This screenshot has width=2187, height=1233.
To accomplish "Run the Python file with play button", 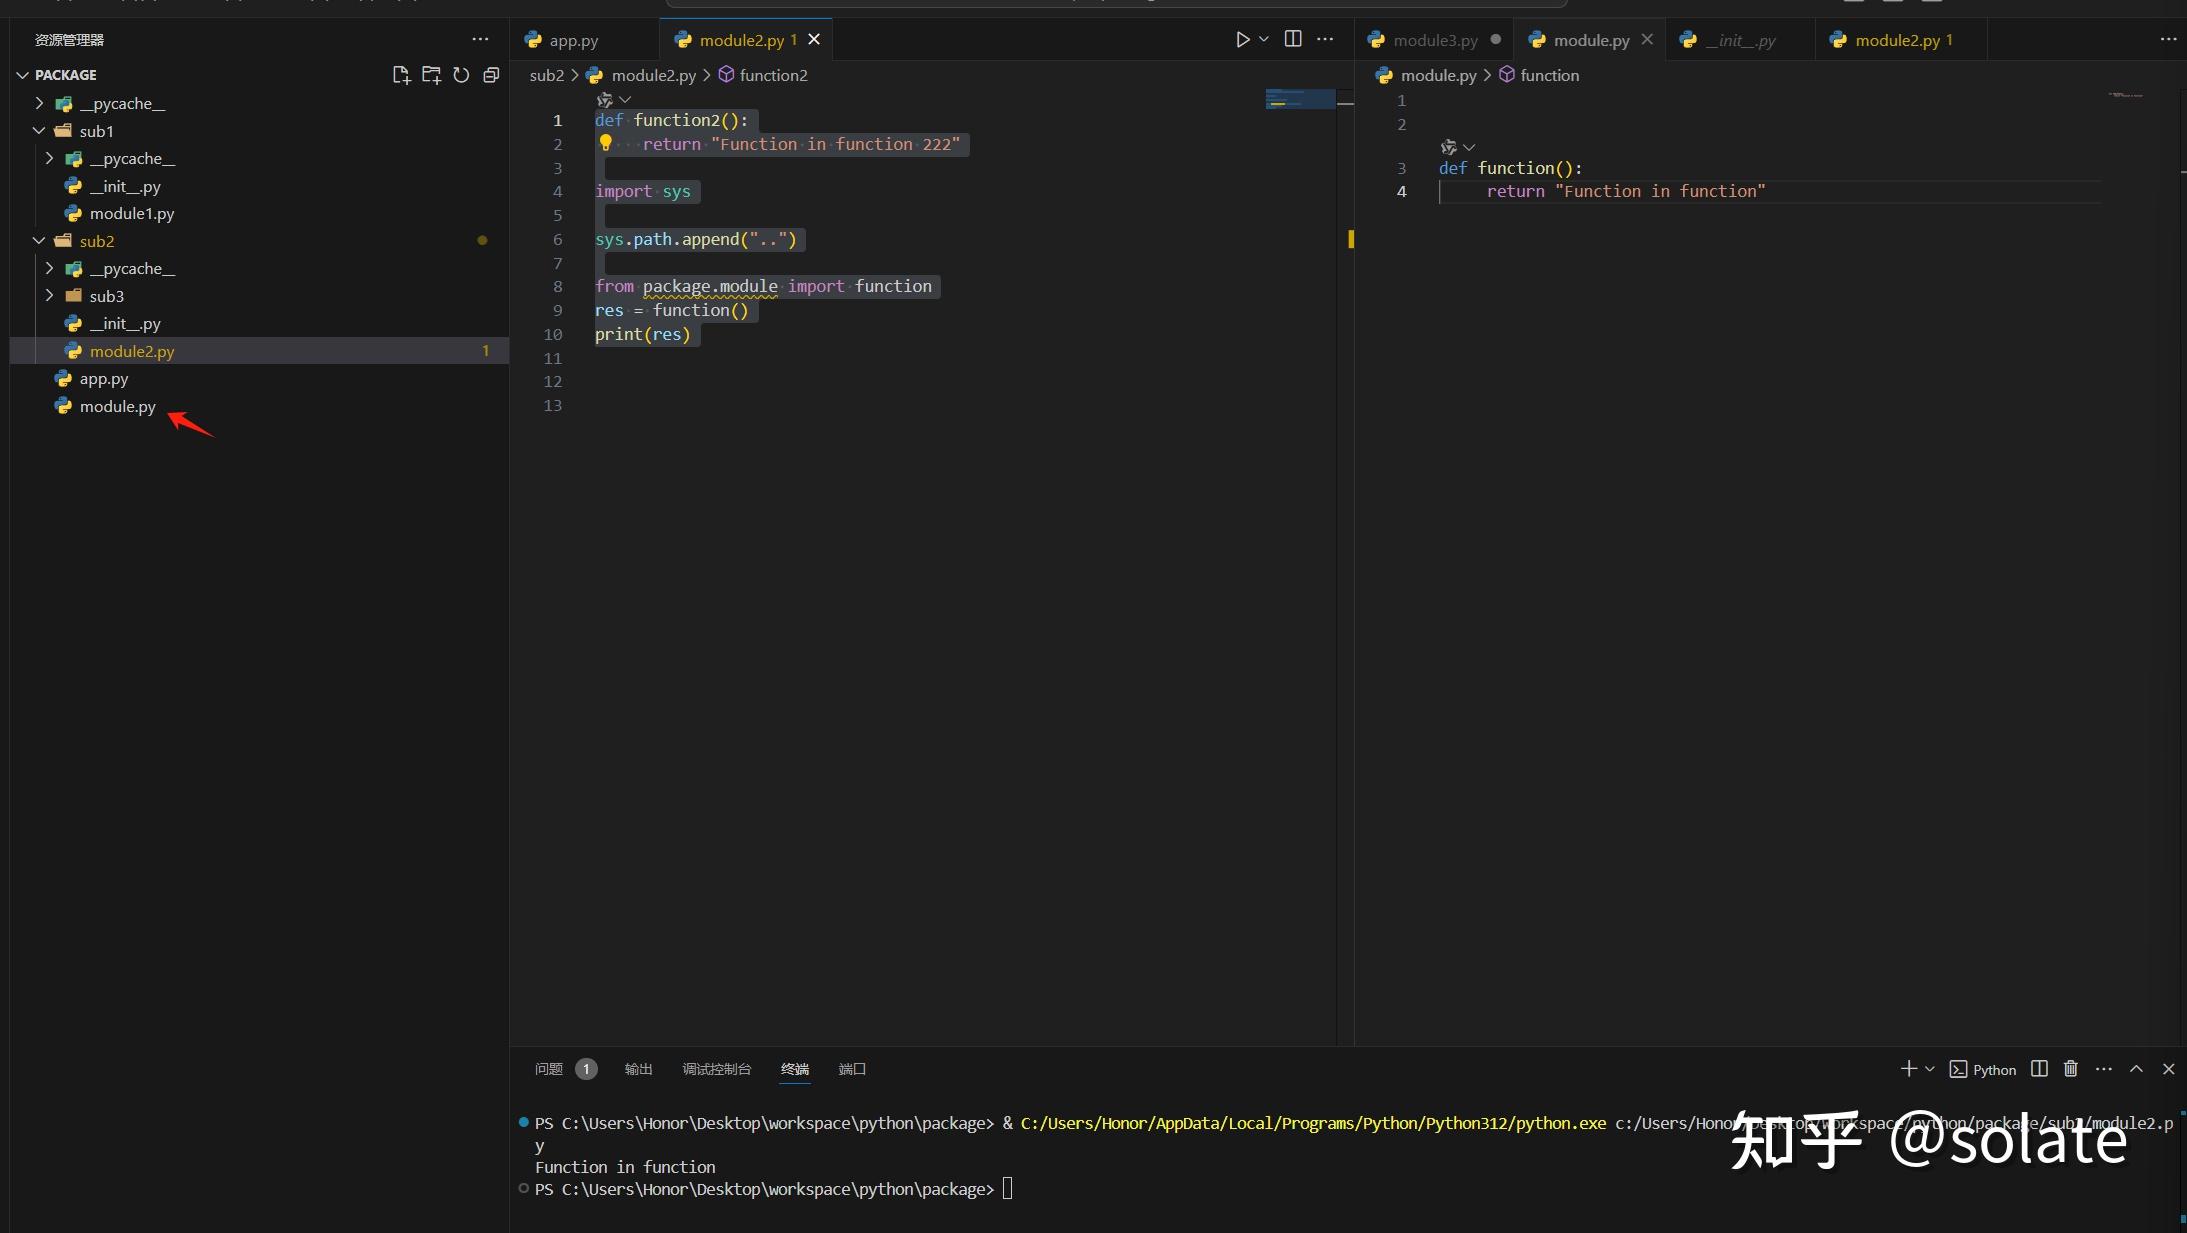I will tap(1242, 40).
